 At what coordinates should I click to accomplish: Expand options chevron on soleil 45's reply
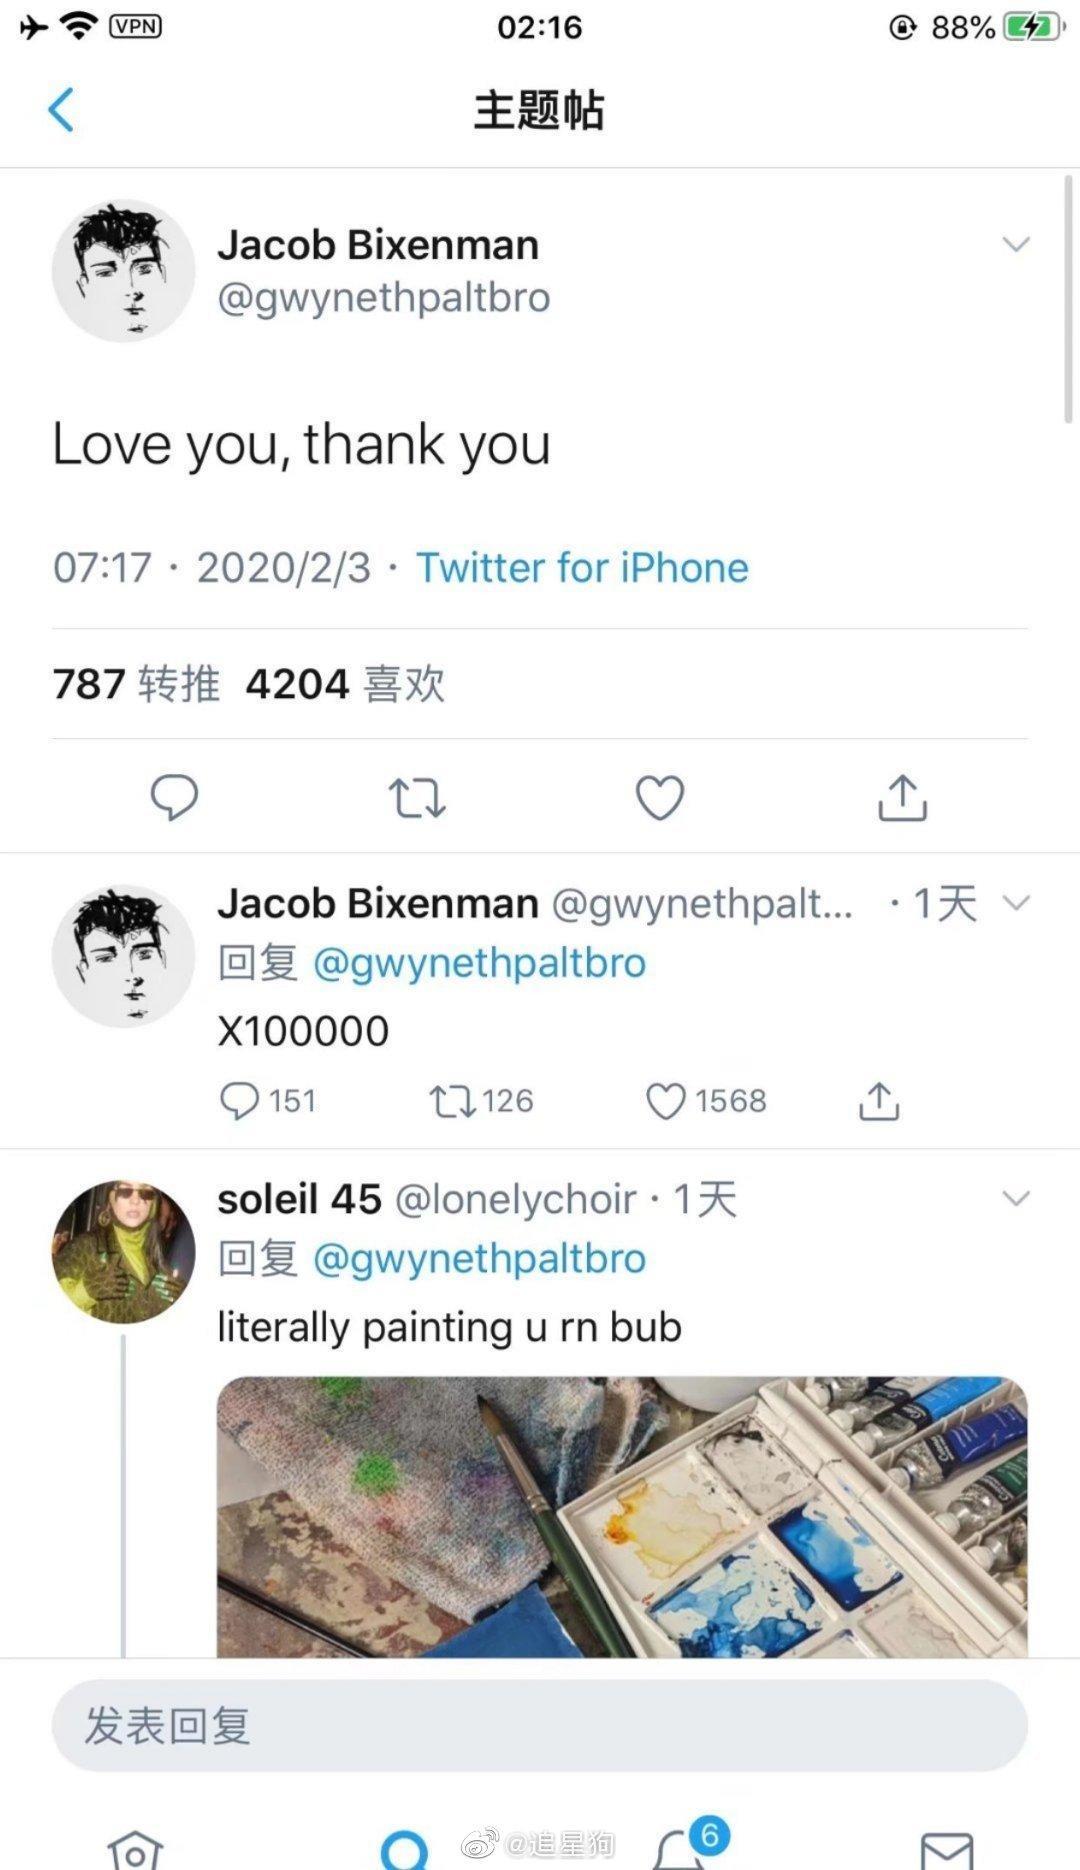[1016, 1198]
